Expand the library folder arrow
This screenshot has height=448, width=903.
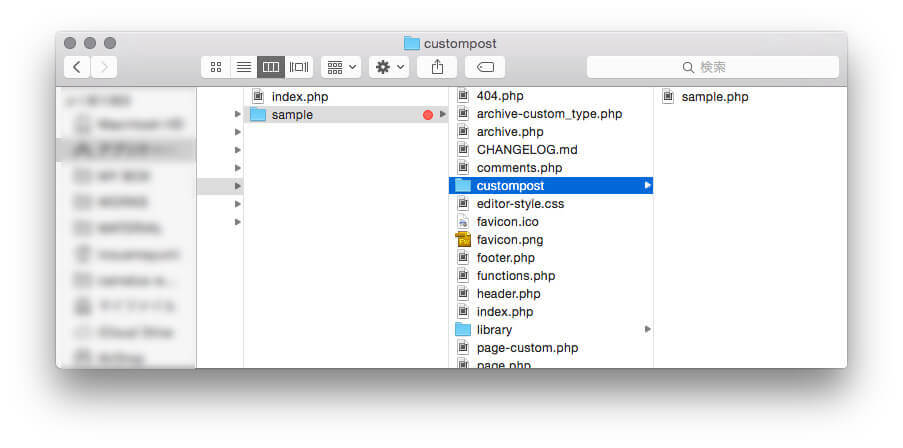pos(647,329)
